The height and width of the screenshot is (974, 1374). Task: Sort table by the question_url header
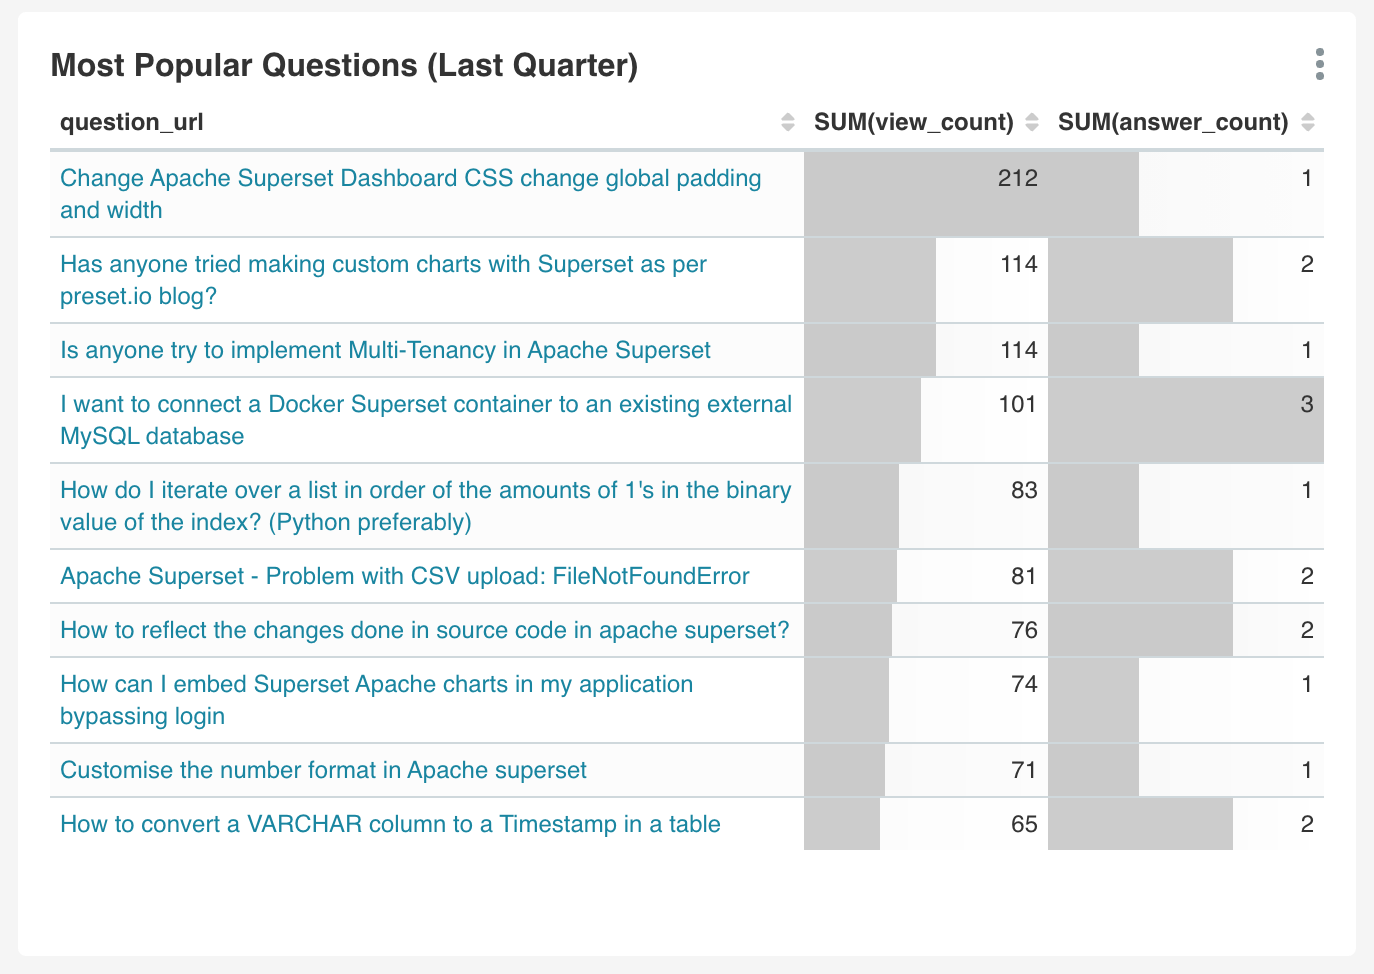coord(132,122)
